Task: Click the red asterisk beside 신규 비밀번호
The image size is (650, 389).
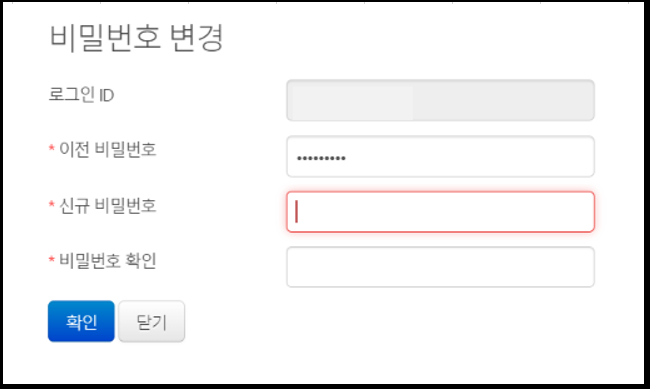Action: 52,204
